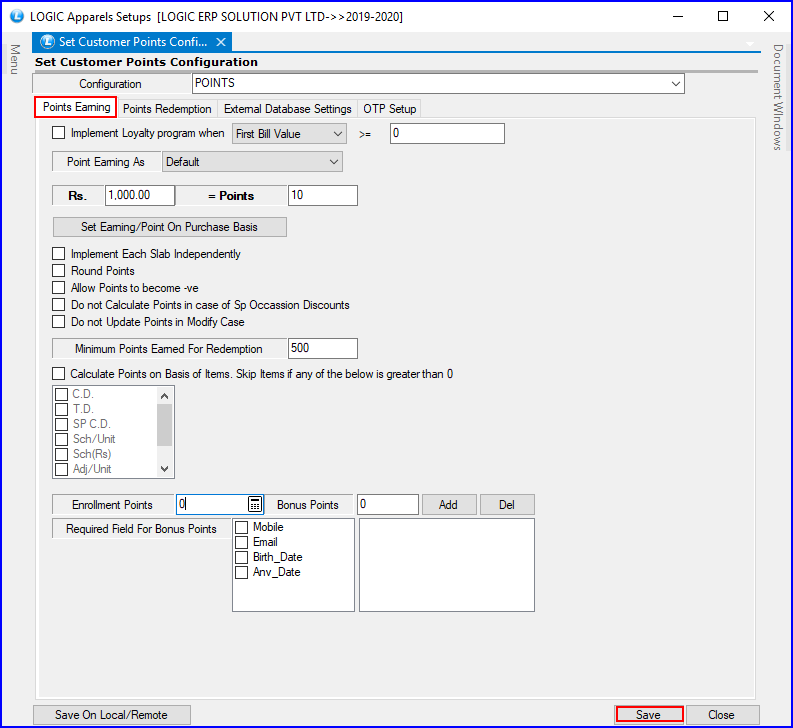Tick the Mobile required field checkbox
The width and height of the screenshot is (793, 728).
coord(242,527)
